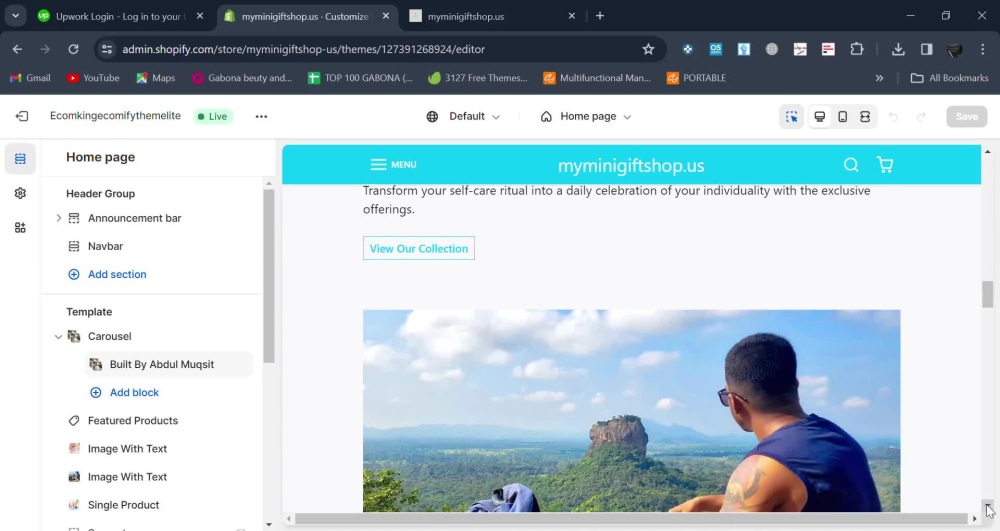Exit the theme editor via back icon
Image resolution: width=1000 pixels, height=531 pixels.
point(22,116)
